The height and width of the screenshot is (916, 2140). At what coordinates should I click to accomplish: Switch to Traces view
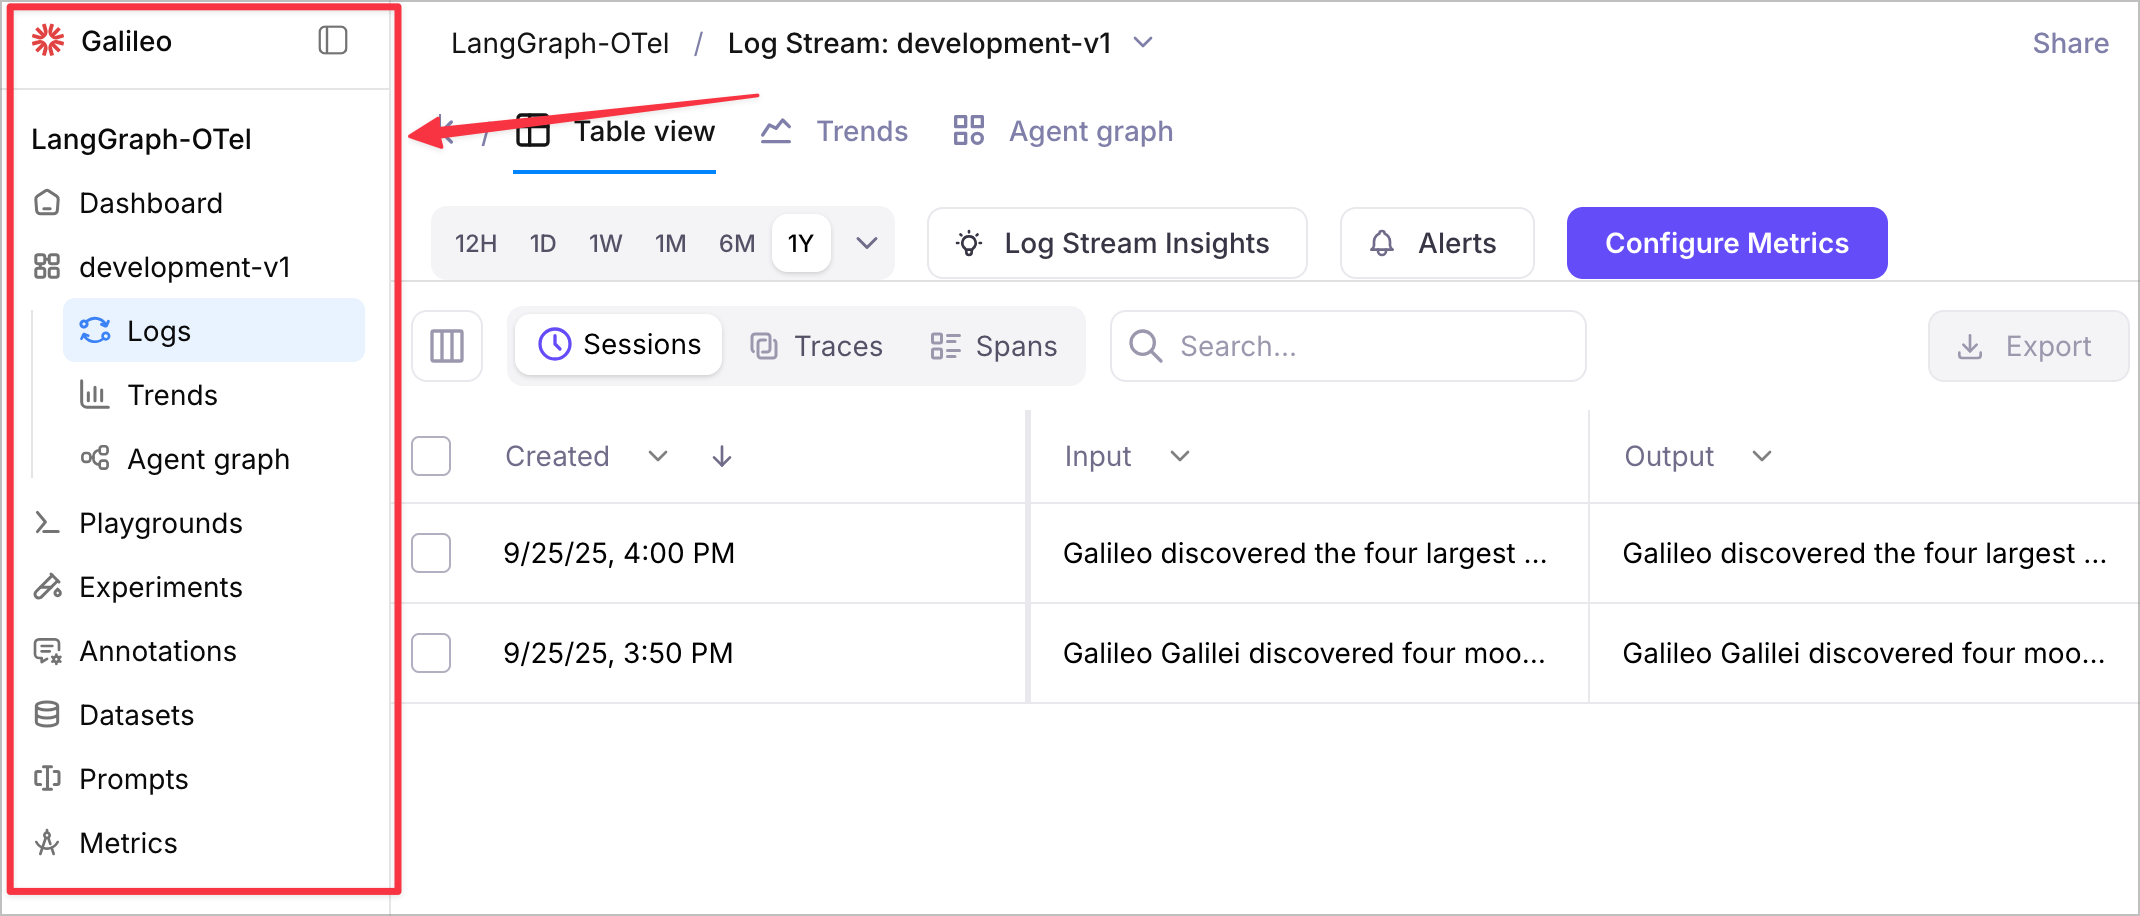[816, 346]
